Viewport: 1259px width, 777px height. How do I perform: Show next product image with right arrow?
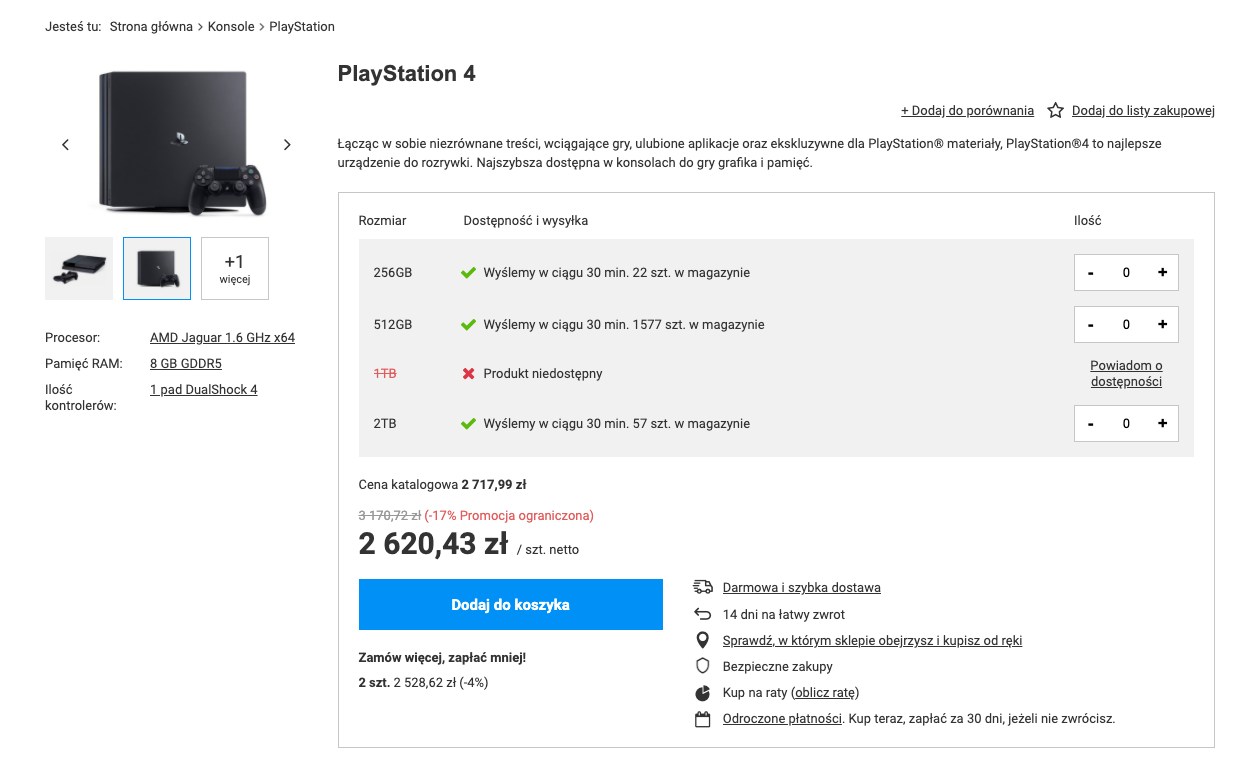click(287, 145)
